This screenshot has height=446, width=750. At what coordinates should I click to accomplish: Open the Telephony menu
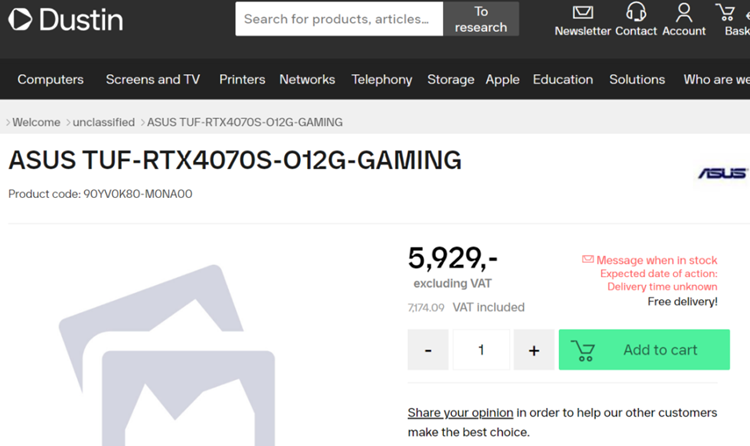tap(382, 79)
